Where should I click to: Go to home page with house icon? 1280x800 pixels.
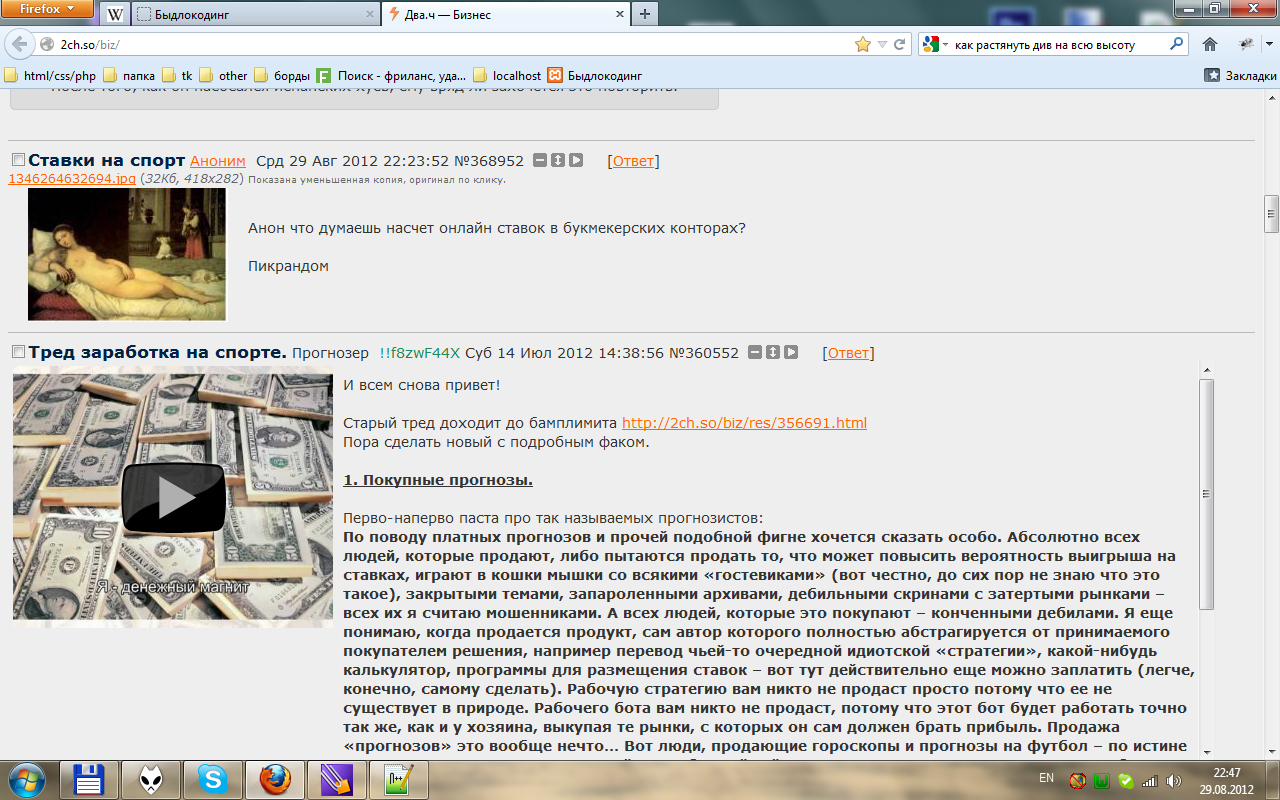pyautogui.click(x=1210, y=44)
